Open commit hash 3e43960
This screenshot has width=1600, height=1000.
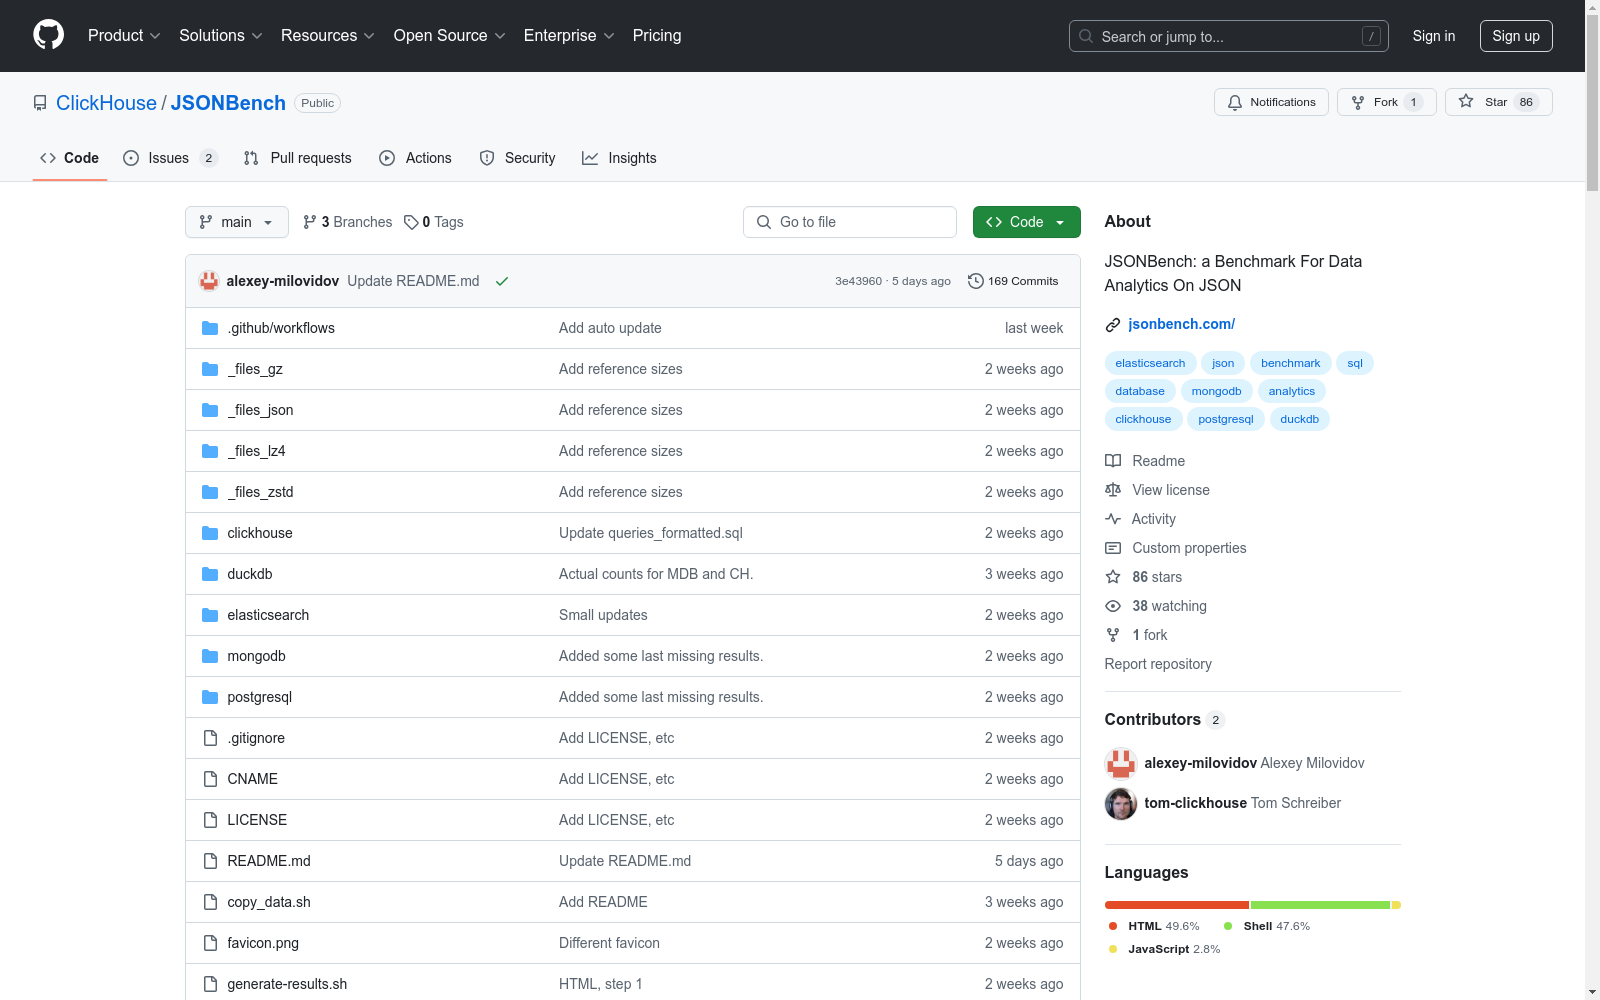coord(859,281)
